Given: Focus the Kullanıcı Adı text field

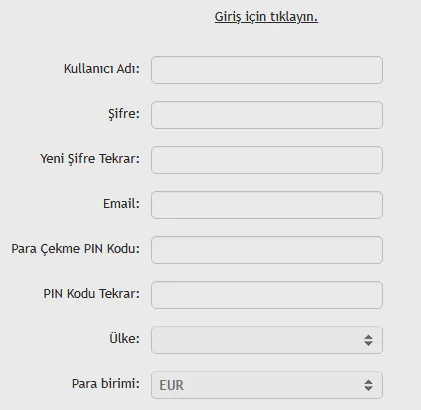Looking at the screenshot, I should tap(267, 70).
